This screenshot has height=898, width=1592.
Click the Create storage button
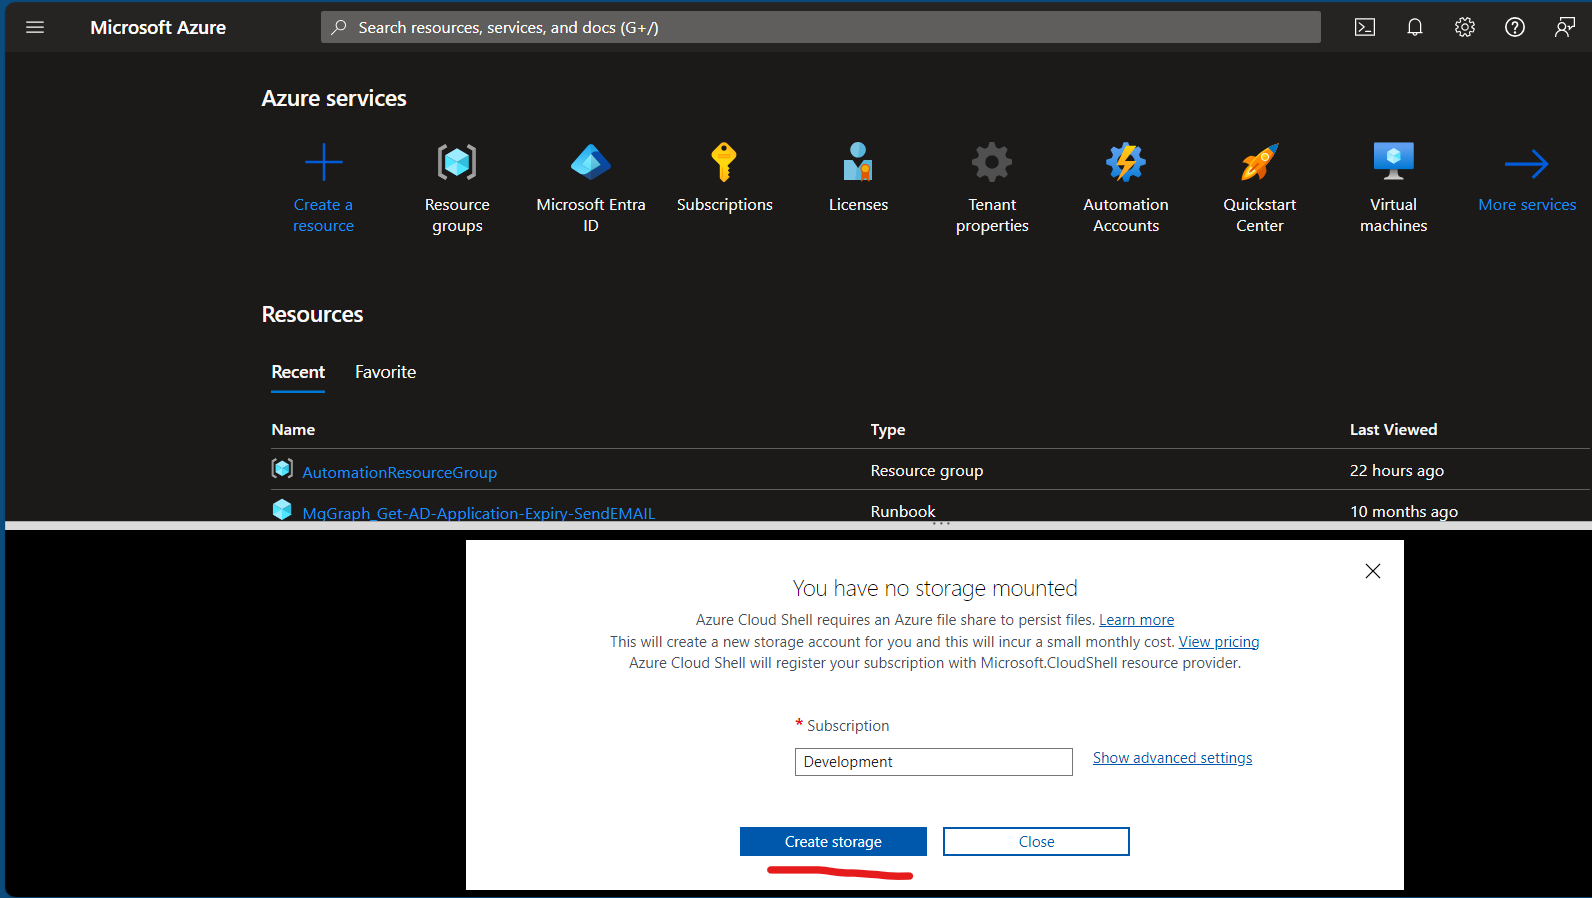pyautogui.click(x=833, y=842)
